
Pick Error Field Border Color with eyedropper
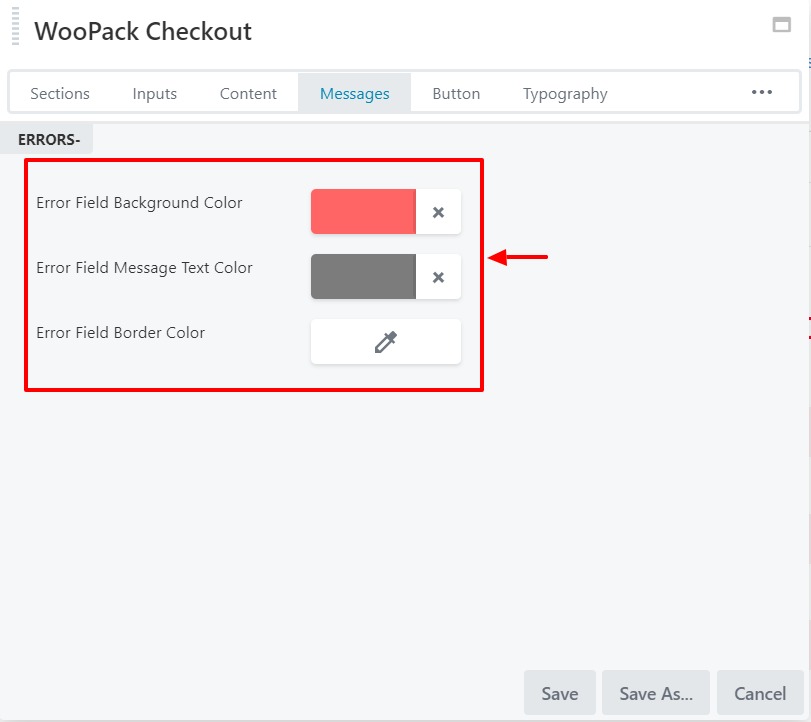pos(385,342)
